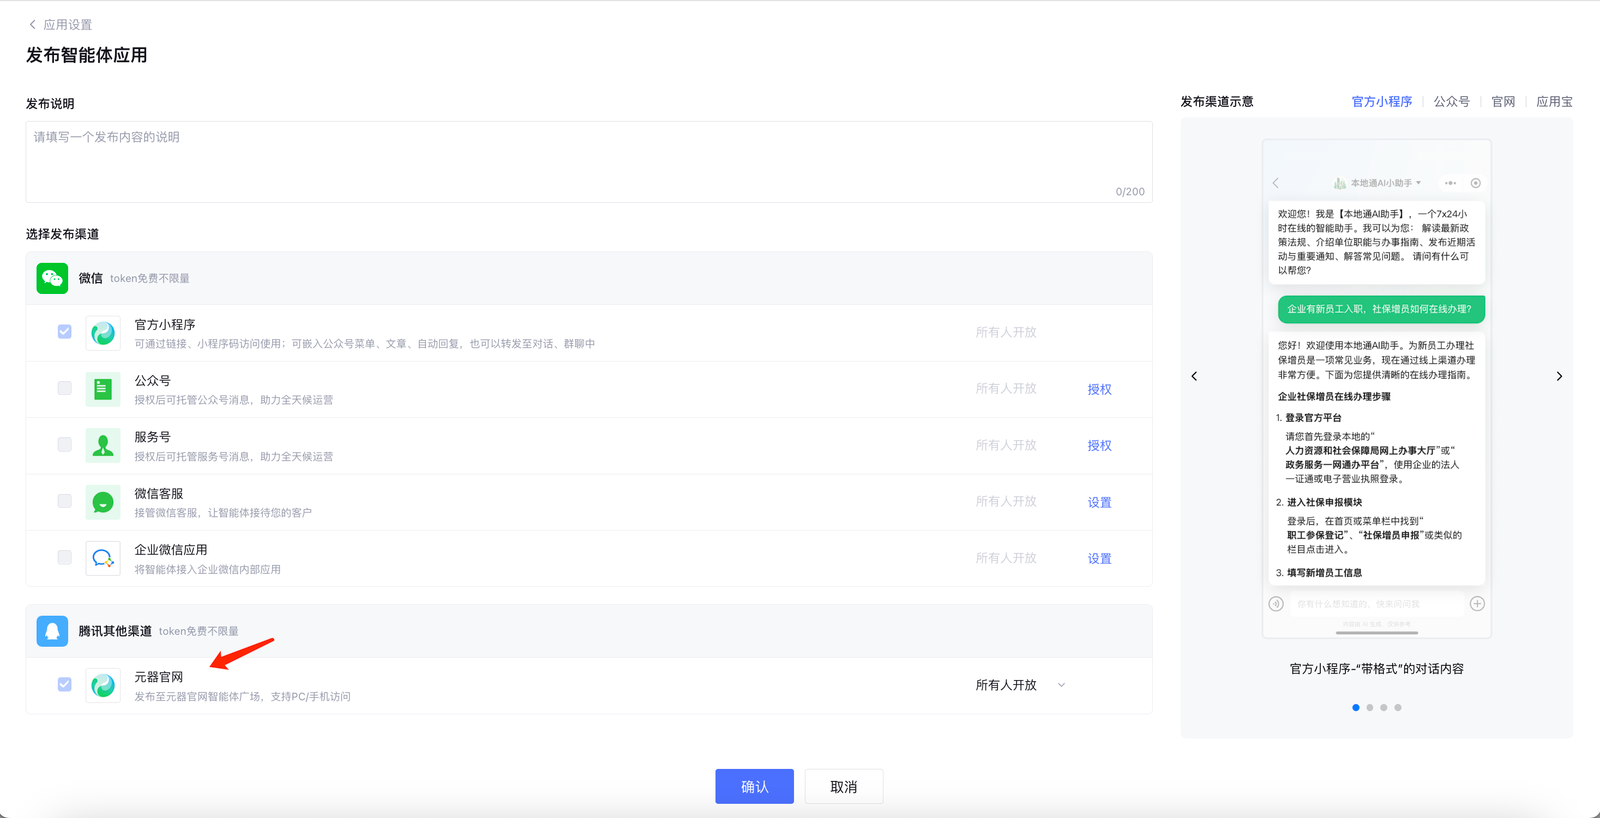Click the 服务号 person icon

click(x=103, y=445)
